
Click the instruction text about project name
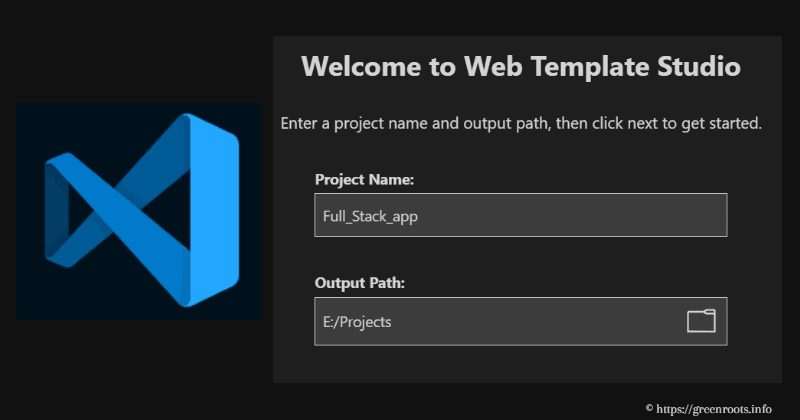pyautogui.click(x=521, y=125)
